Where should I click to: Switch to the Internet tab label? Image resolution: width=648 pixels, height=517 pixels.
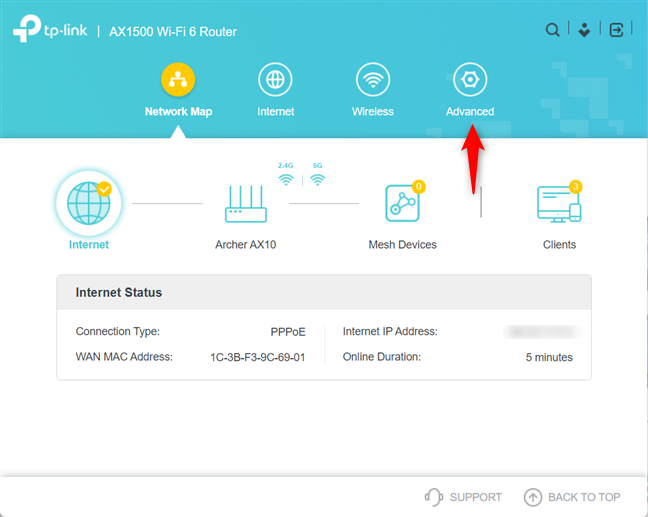pyautogui.click(x=276, y=112)
